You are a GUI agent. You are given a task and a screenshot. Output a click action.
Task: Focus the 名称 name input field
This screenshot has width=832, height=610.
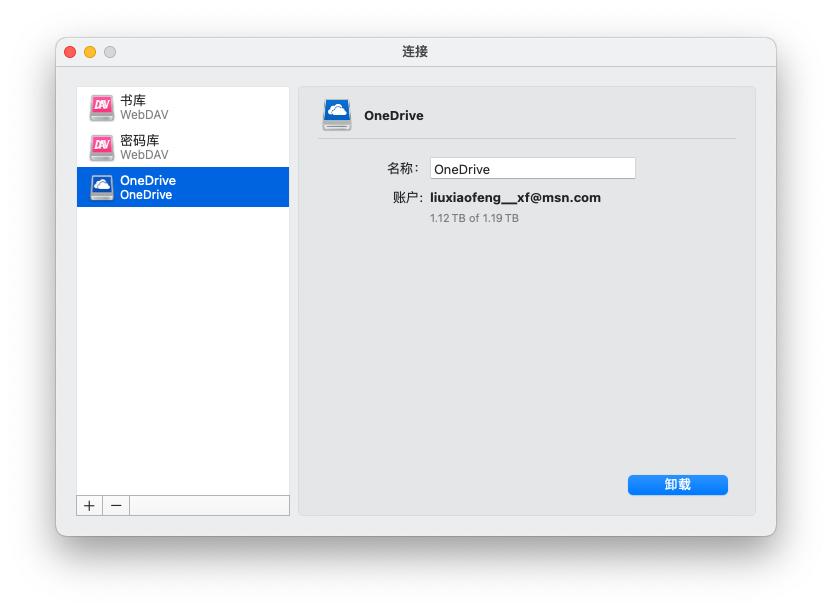coord(533,169)
